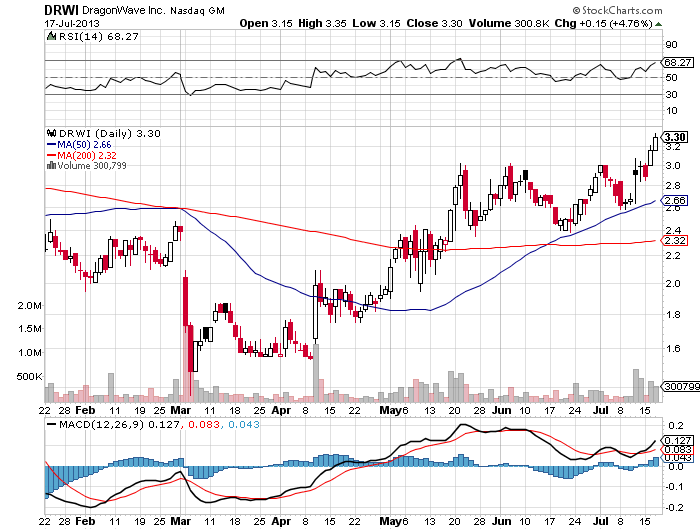Screen dimensions: 700x530
Task: Click the 17-Jul-2013 date label
Action: tap(72, 23)
